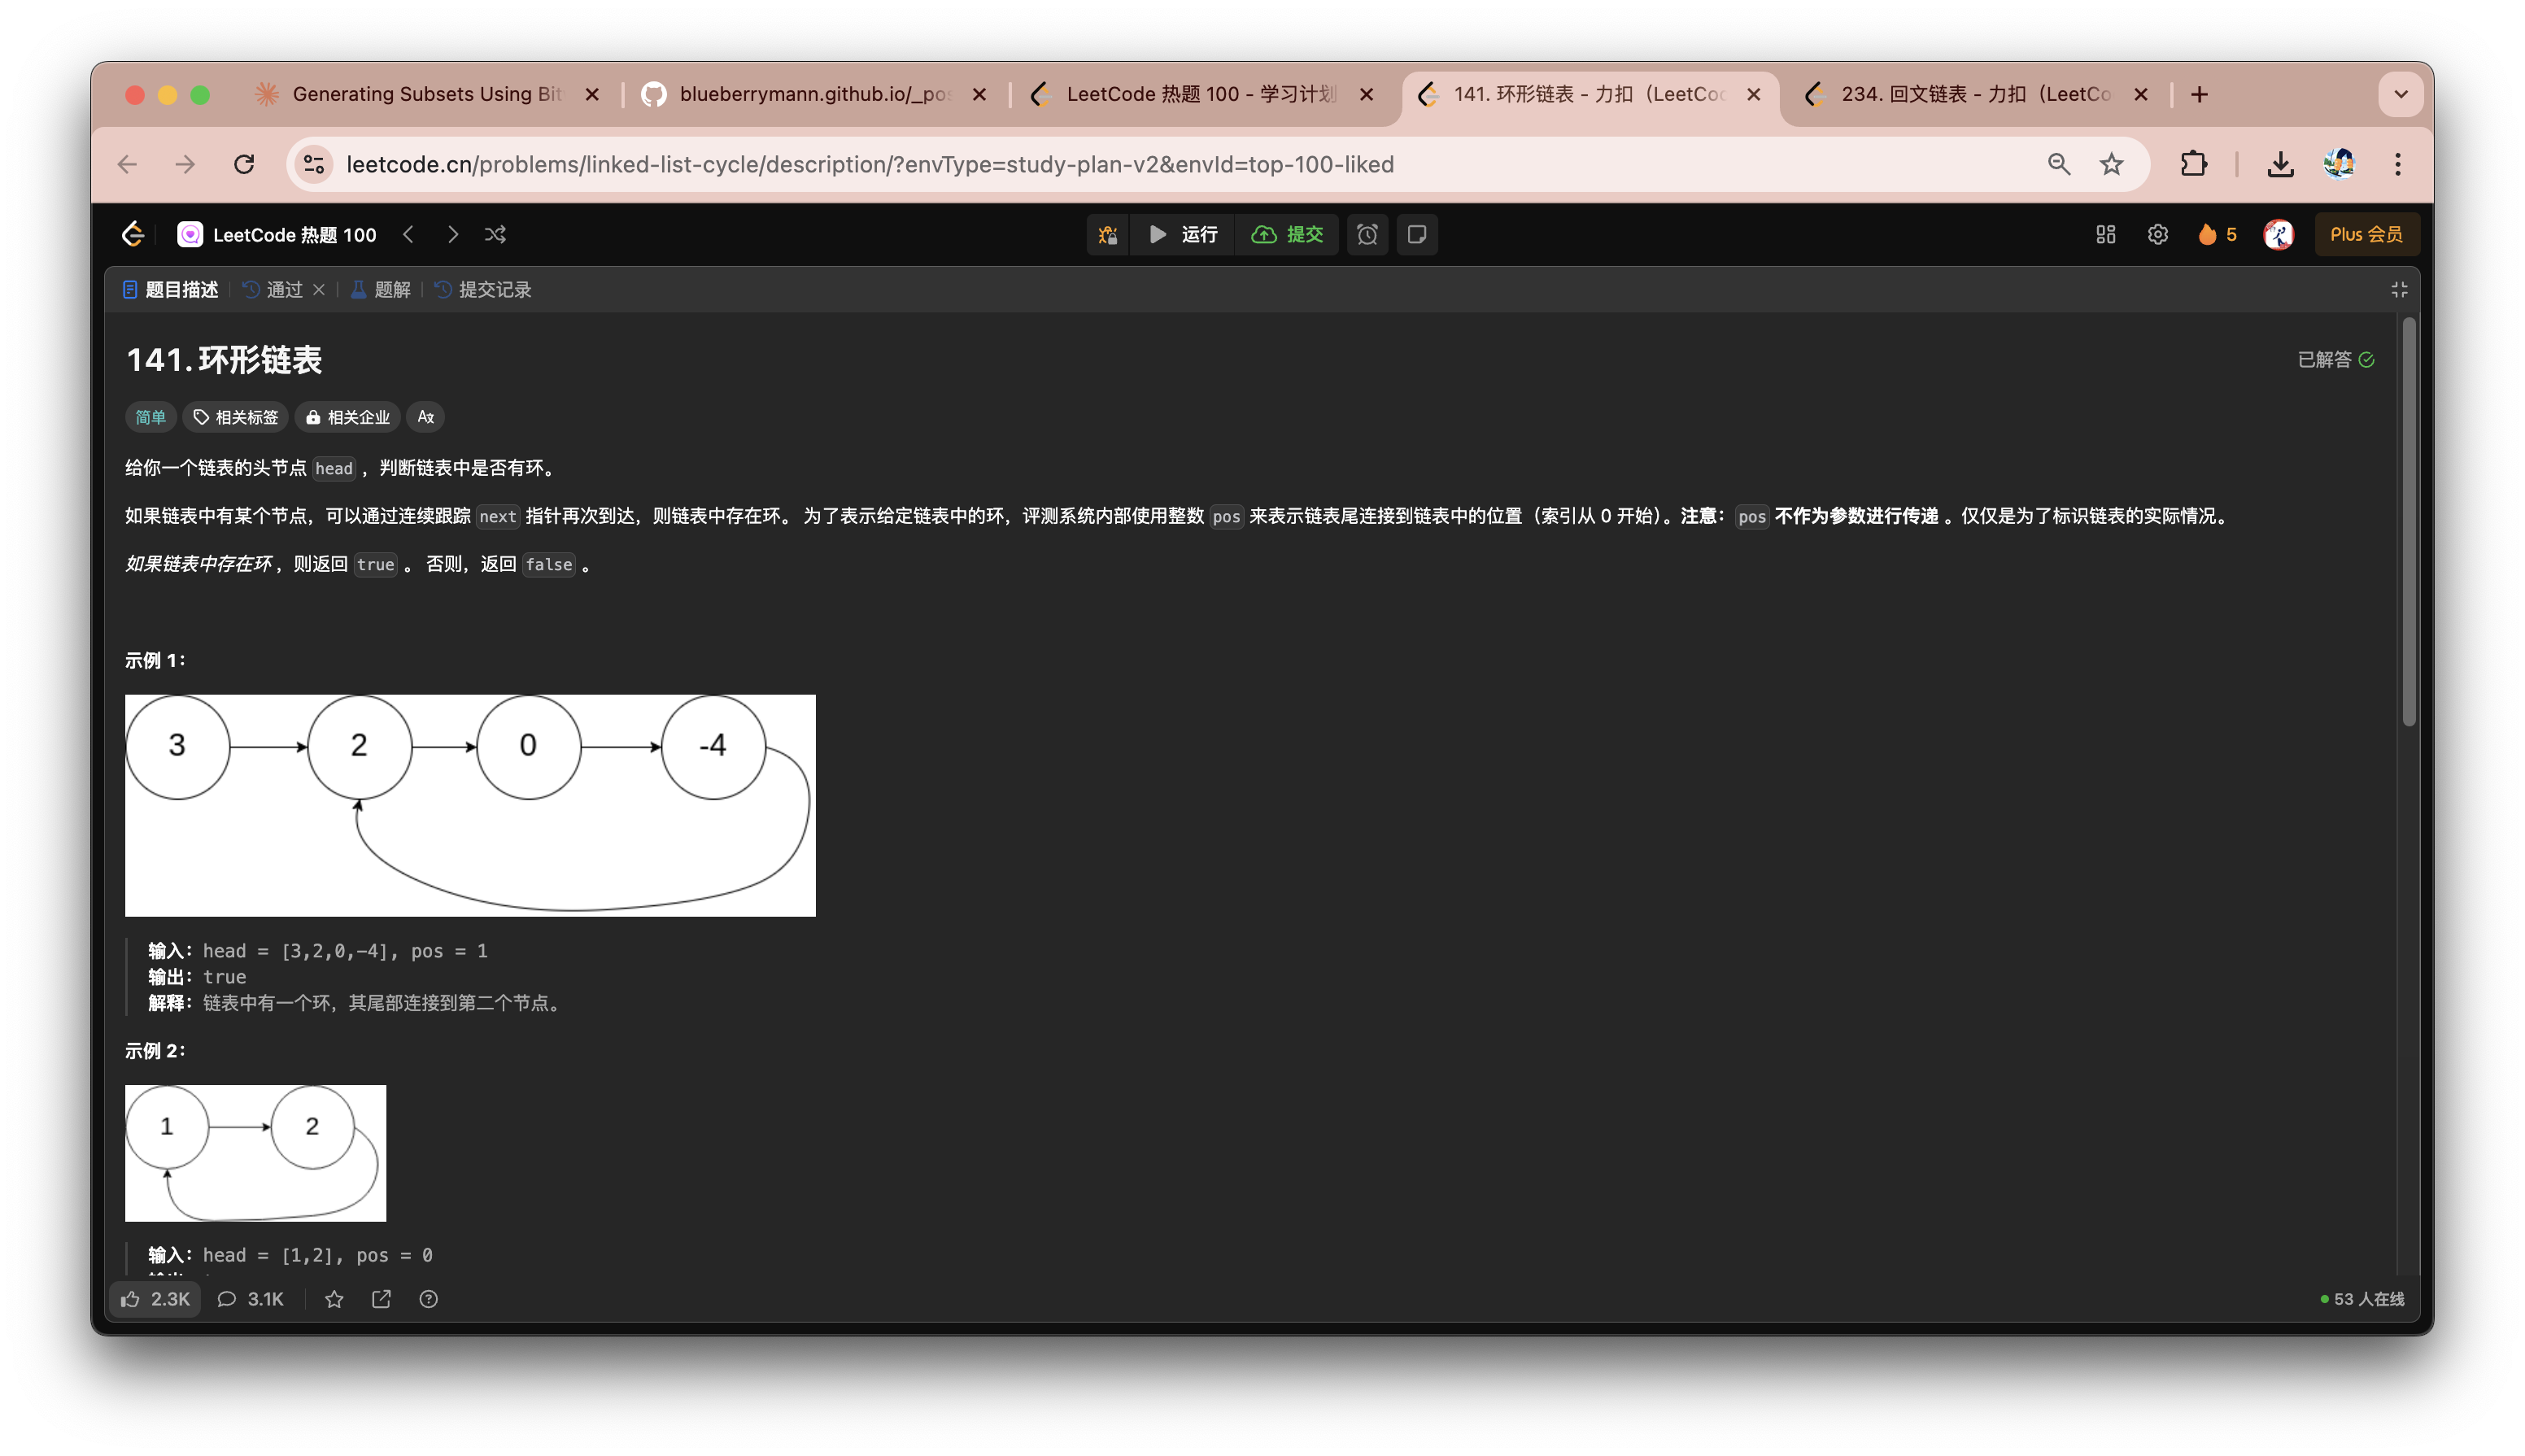
Task: Expand the 相关企业 related companies
Action: click(348, 417)
